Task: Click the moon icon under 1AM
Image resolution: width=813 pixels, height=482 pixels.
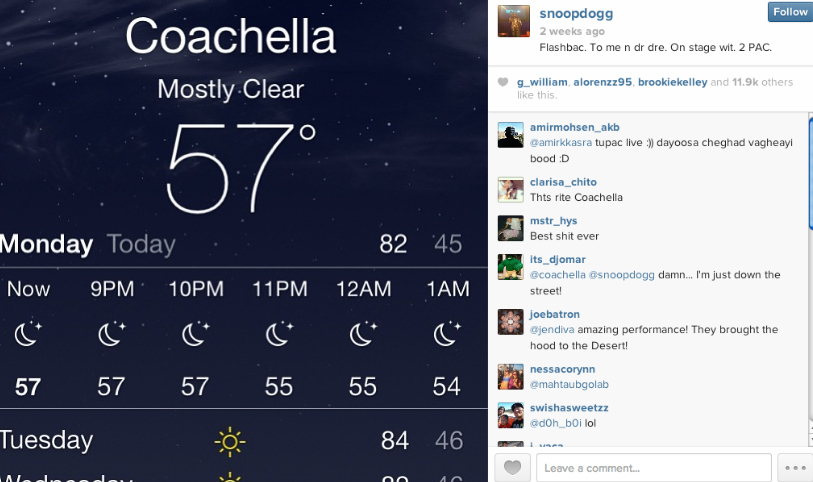Action: [x=447, y=334]
